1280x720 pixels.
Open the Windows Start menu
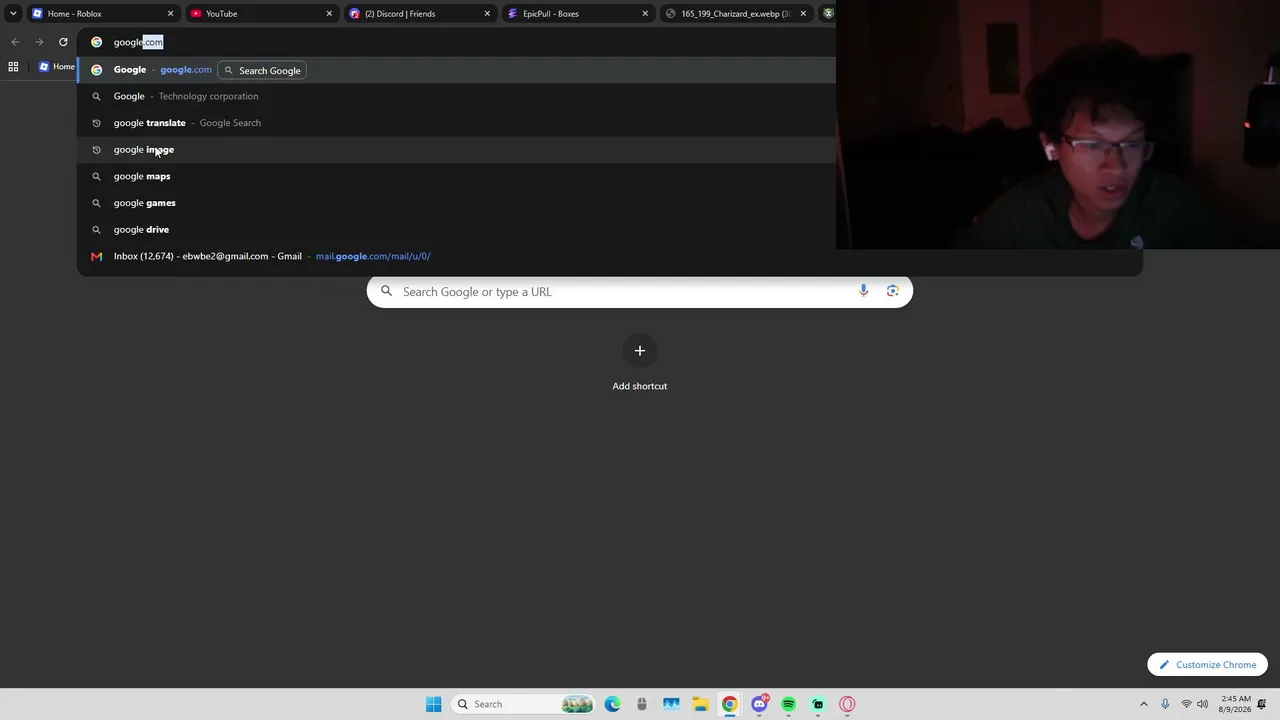tap(433, 704)
